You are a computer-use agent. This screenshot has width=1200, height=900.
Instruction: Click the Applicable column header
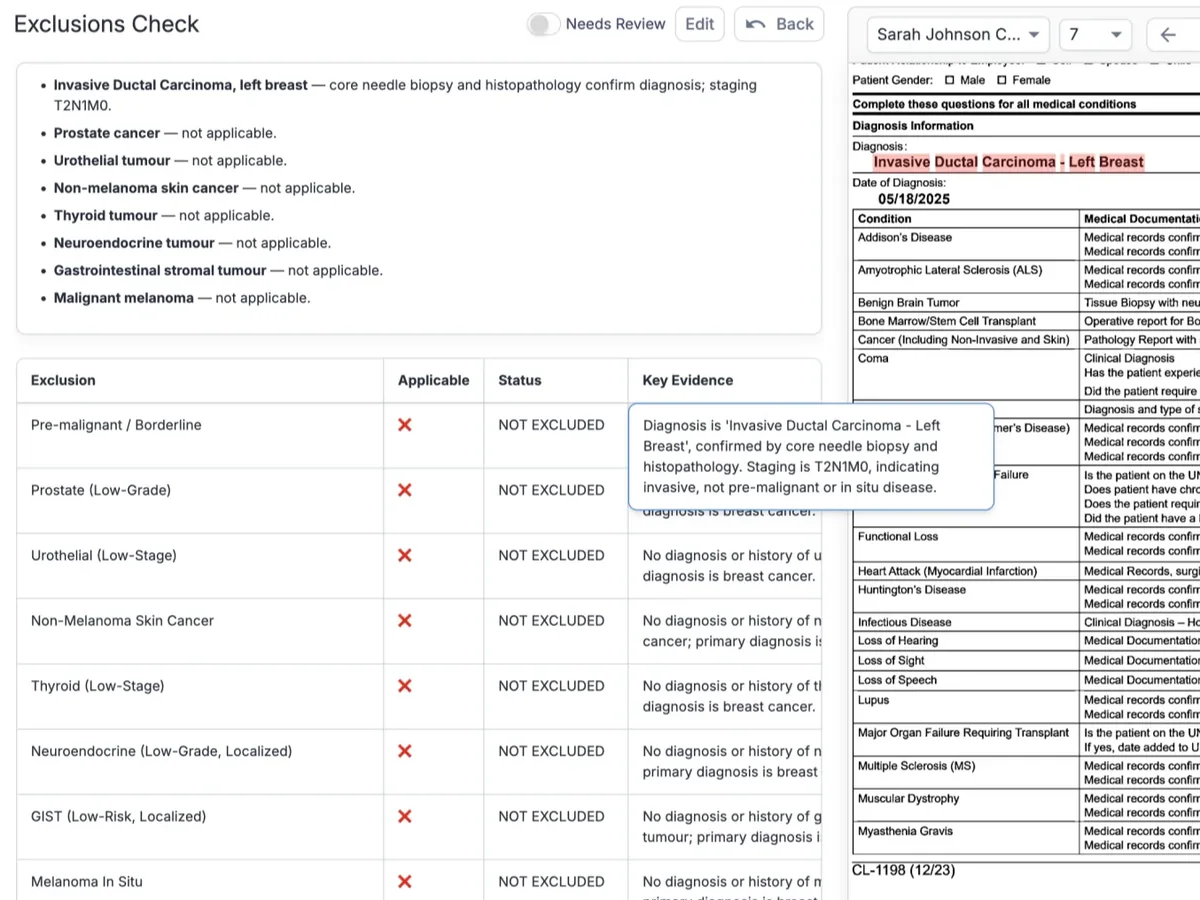(x=433, y=380)
